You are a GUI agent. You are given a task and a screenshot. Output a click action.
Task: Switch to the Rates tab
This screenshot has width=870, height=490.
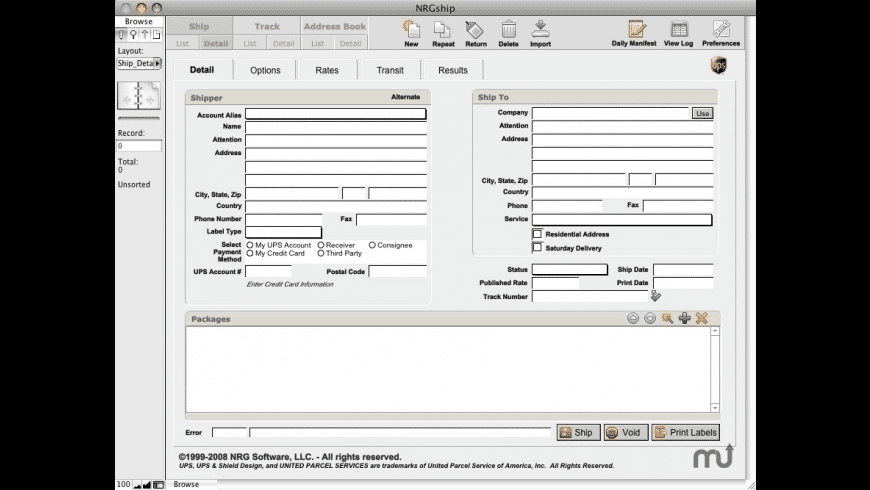coord(327,70)
